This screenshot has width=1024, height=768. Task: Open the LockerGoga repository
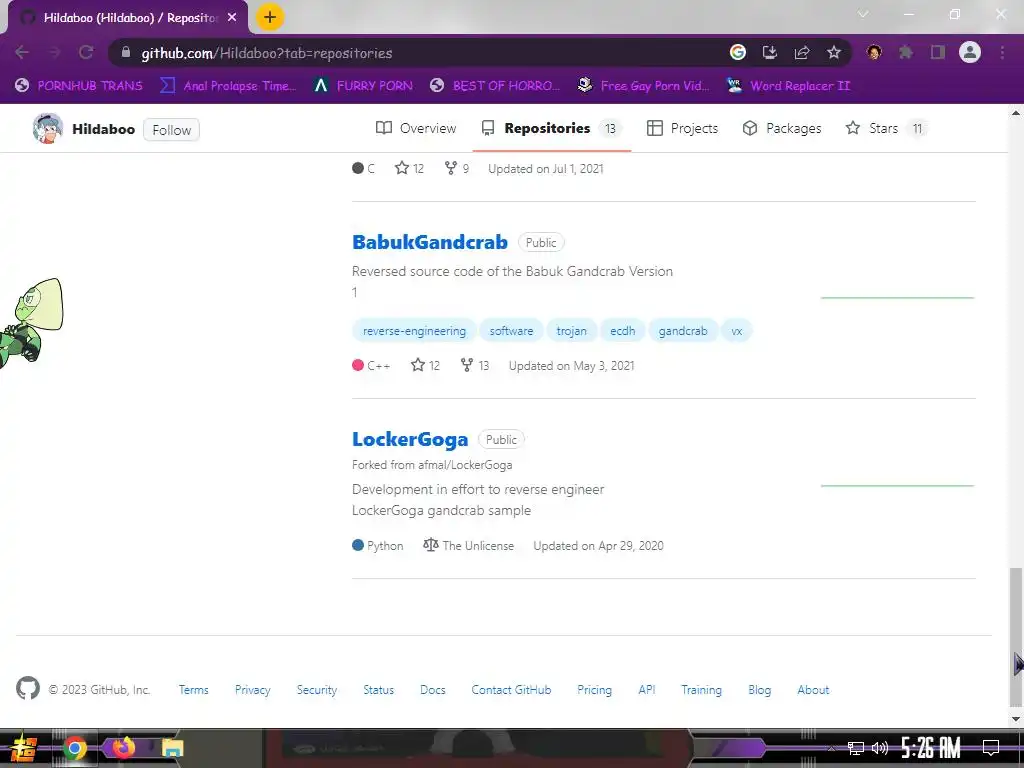(410, 440)
